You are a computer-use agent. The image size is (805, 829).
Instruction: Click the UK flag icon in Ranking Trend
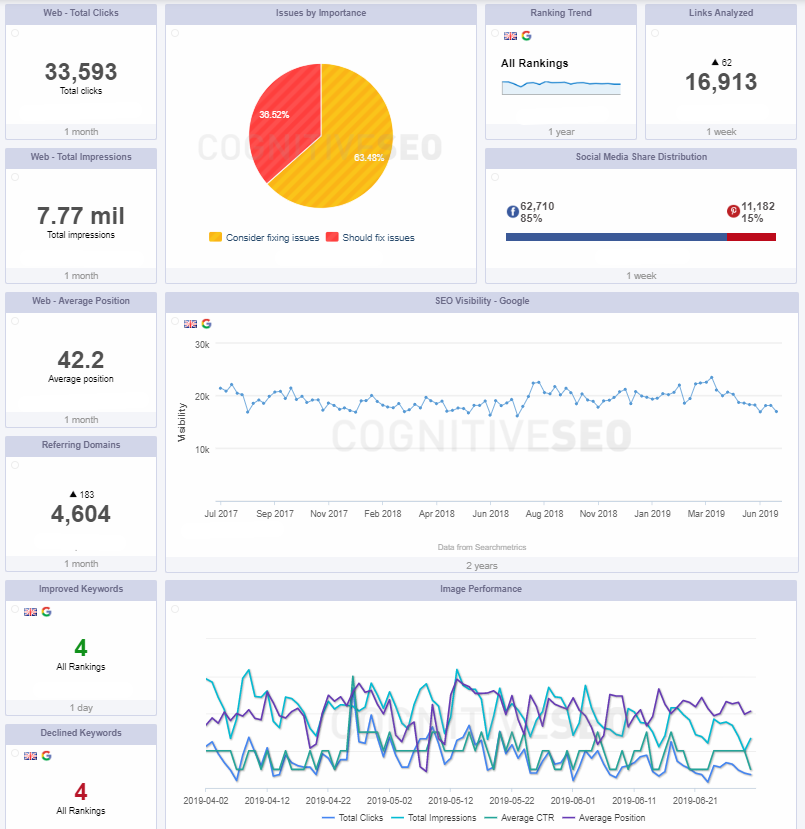[x=510, y=35]
